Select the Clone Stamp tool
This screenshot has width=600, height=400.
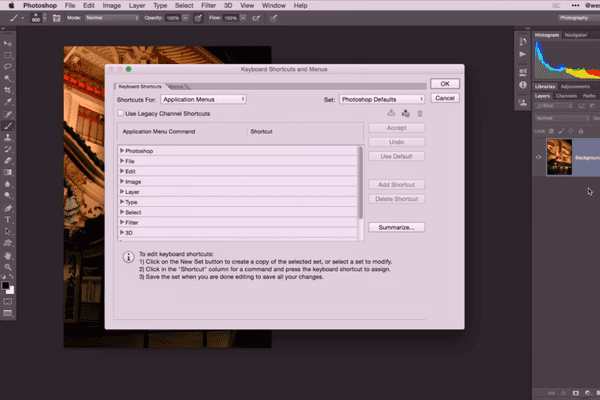[x=8, y=137]
